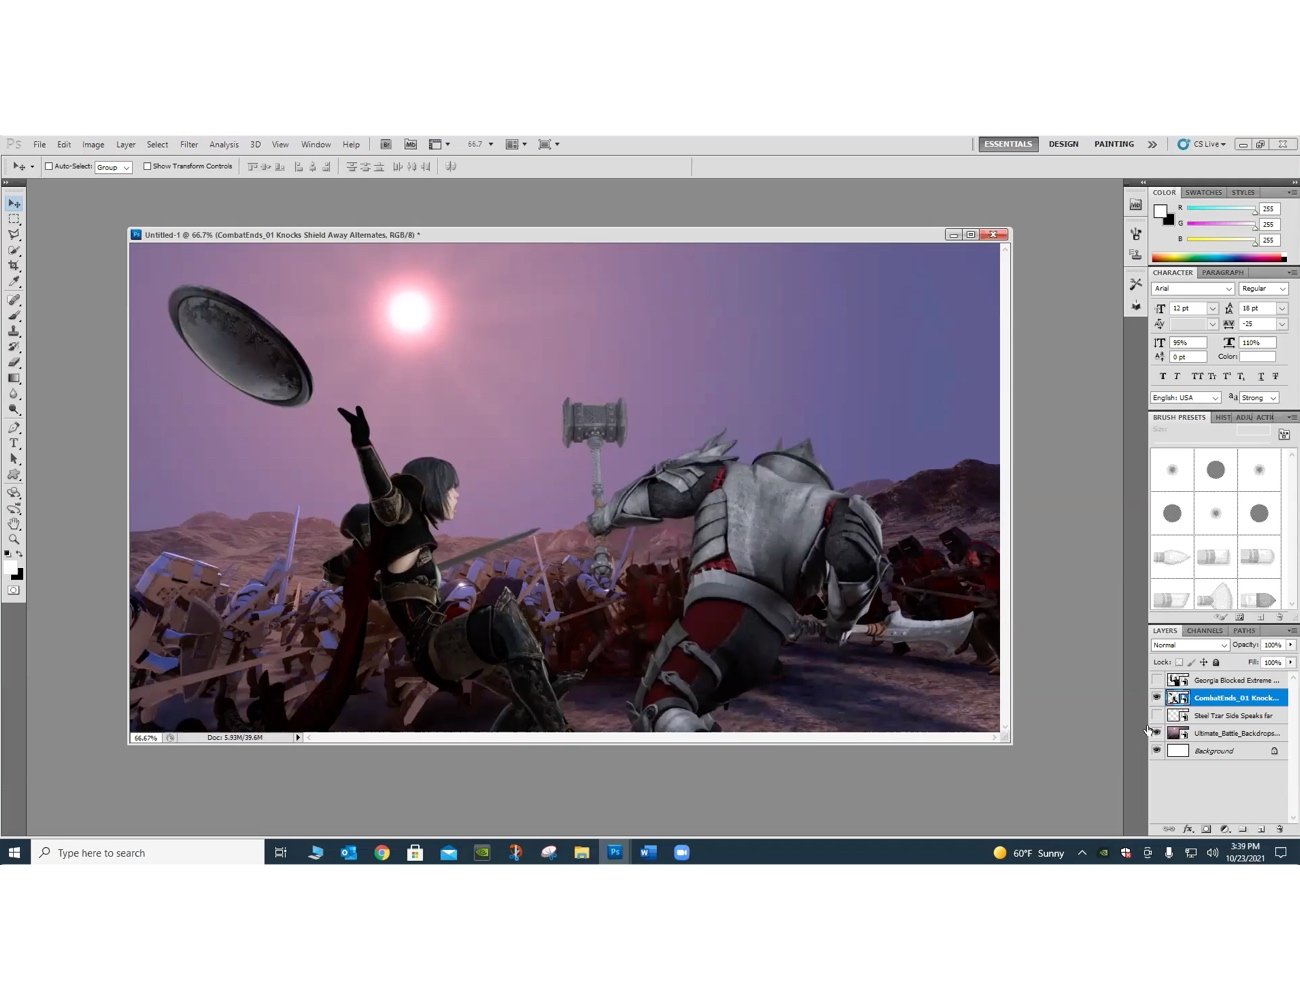Select the Eraser tool
The width and height of the screenshot is (1300, 1000).
point(14,362)
